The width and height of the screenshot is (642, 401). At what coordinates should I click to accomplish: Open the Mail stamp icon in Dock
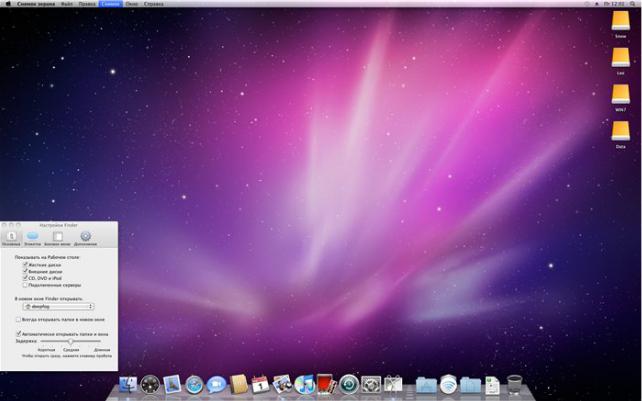point(172,385)
